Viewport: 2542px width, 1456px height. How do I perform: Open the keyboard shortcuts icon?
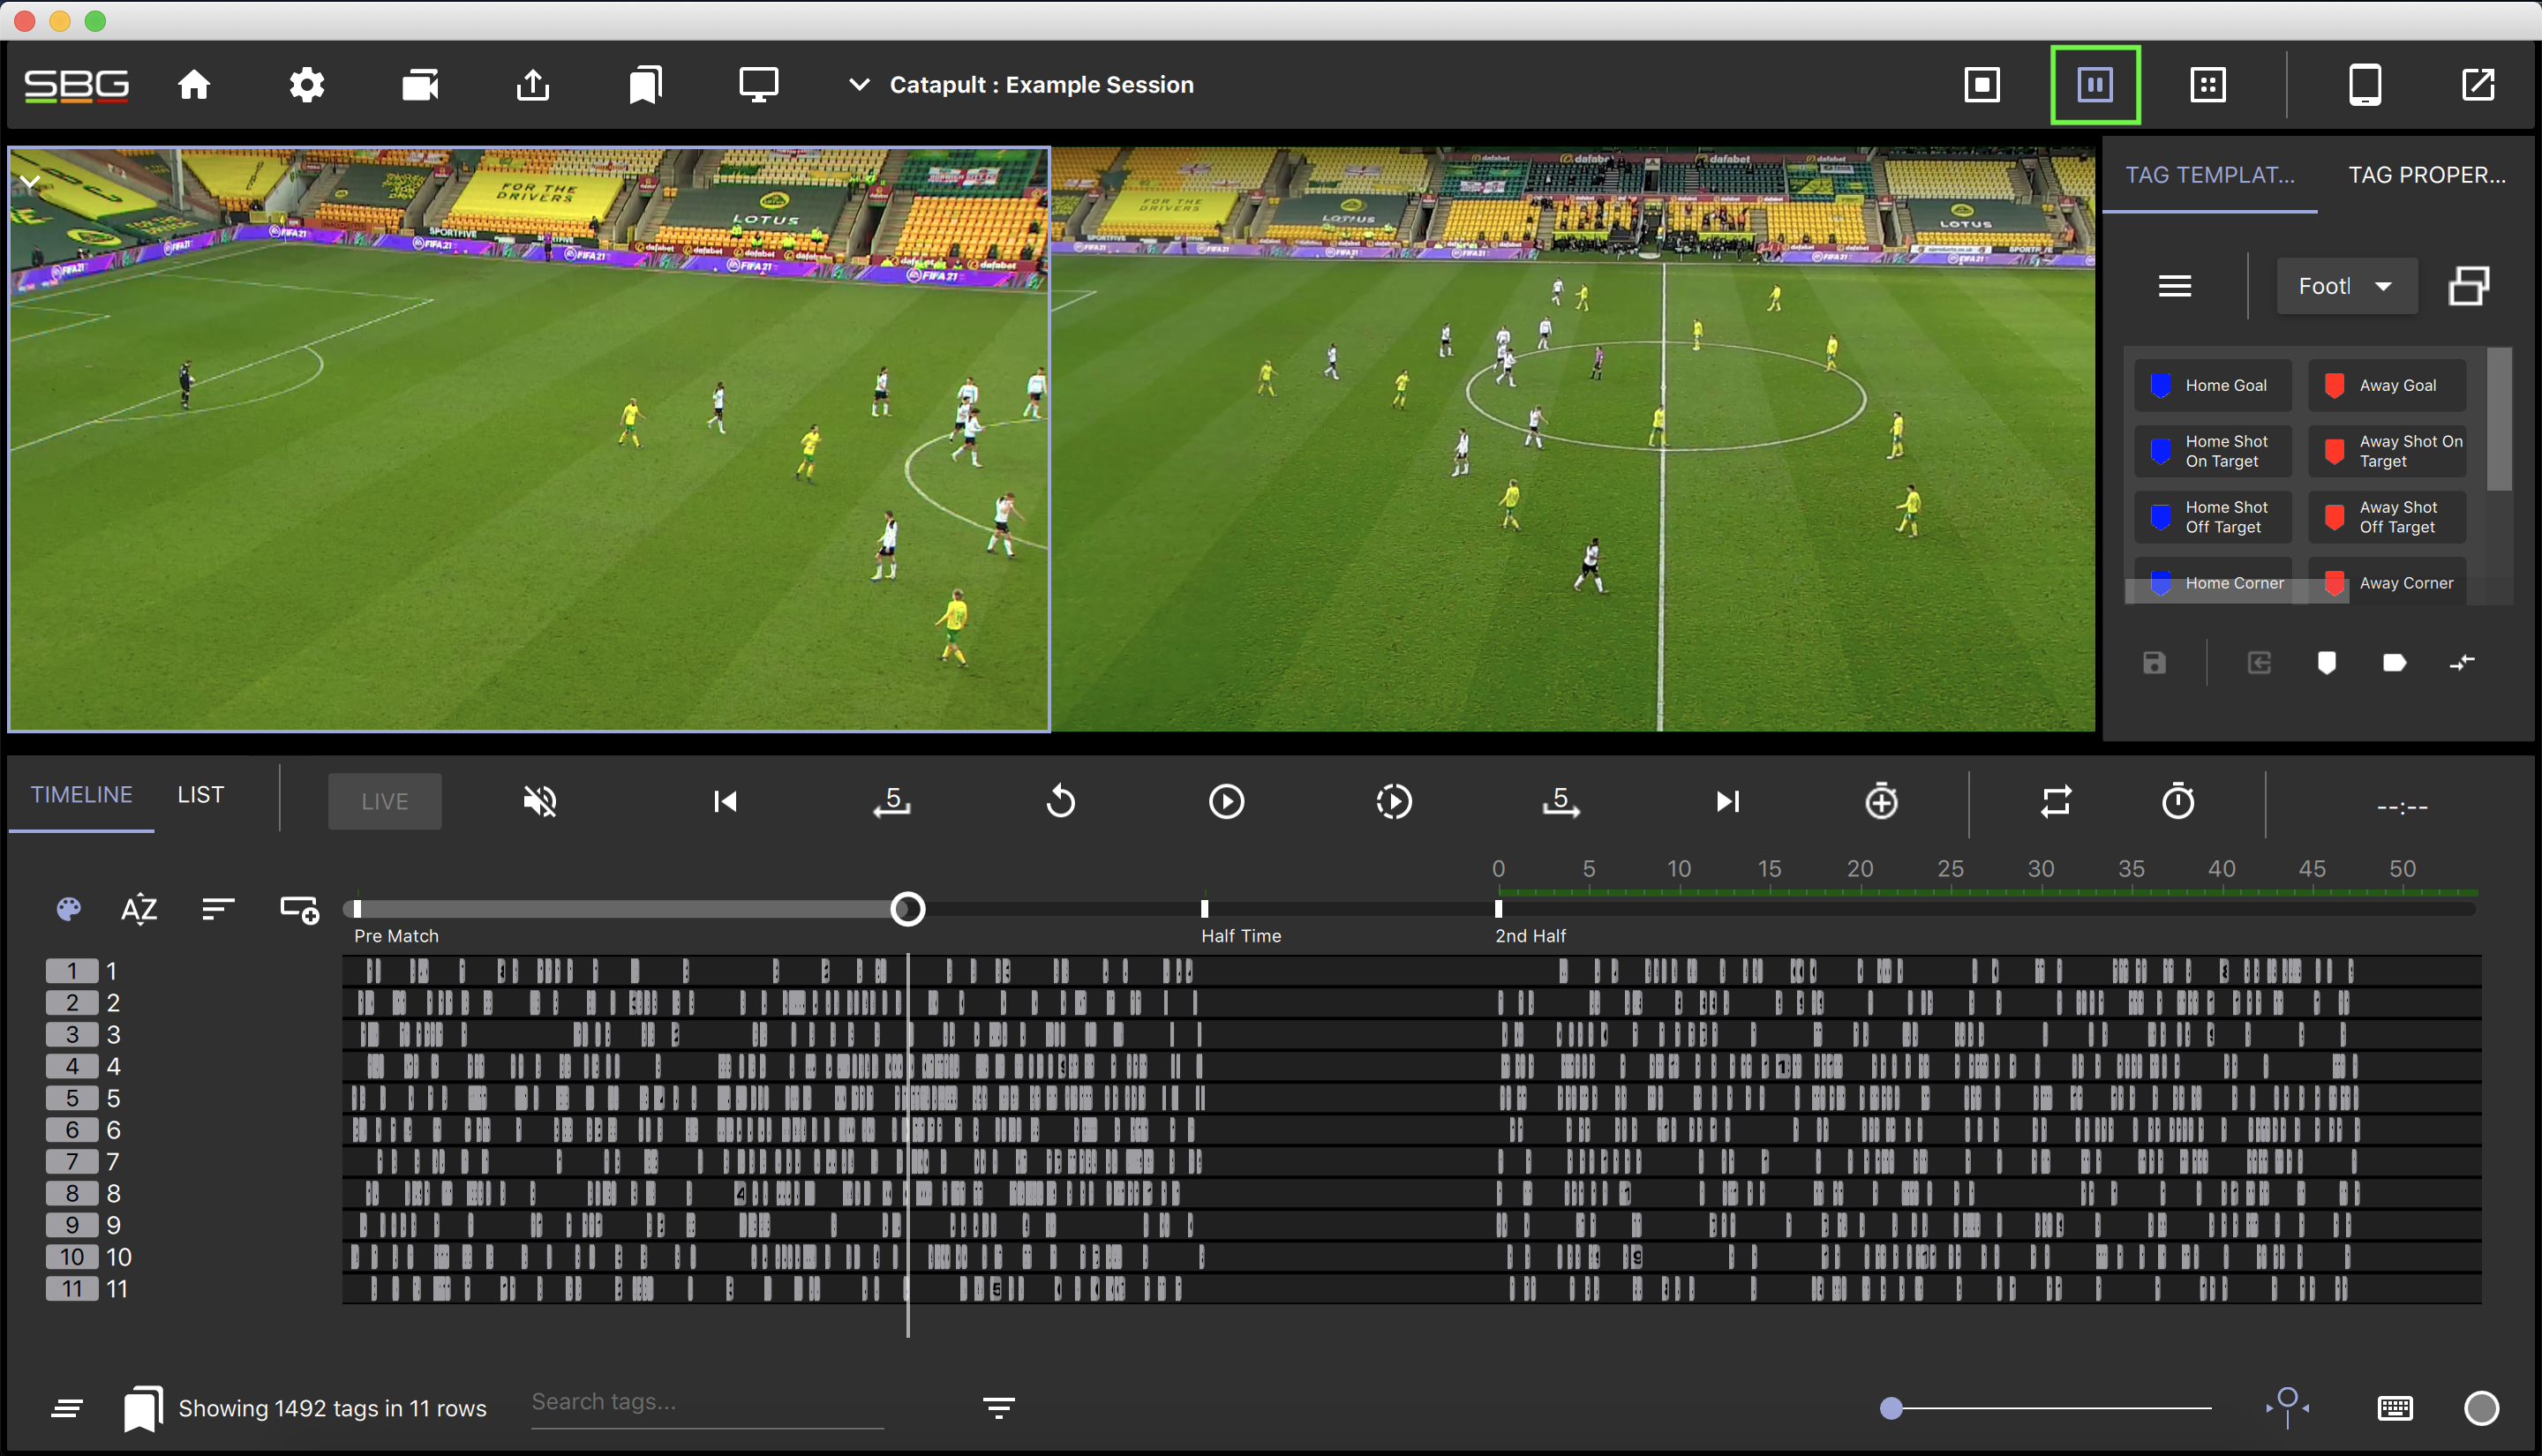click(x=2395, y=1408)
